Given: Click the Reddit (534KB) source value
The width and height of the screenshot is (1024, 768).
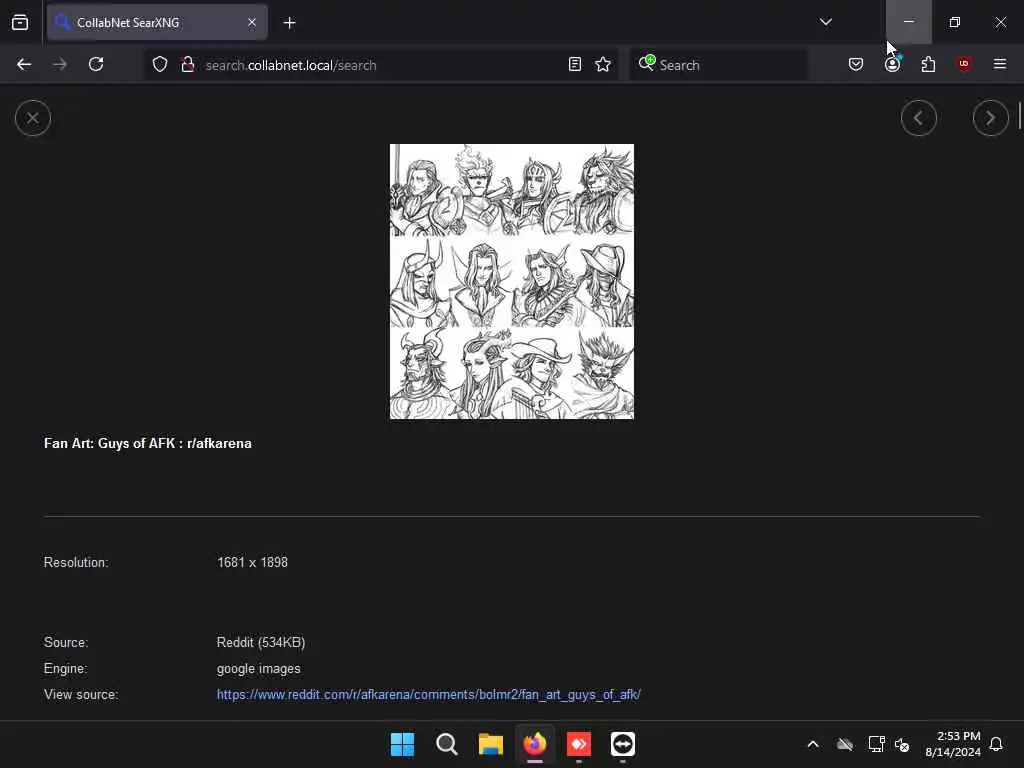Looking at the screenshot, I should pos(261,642).
